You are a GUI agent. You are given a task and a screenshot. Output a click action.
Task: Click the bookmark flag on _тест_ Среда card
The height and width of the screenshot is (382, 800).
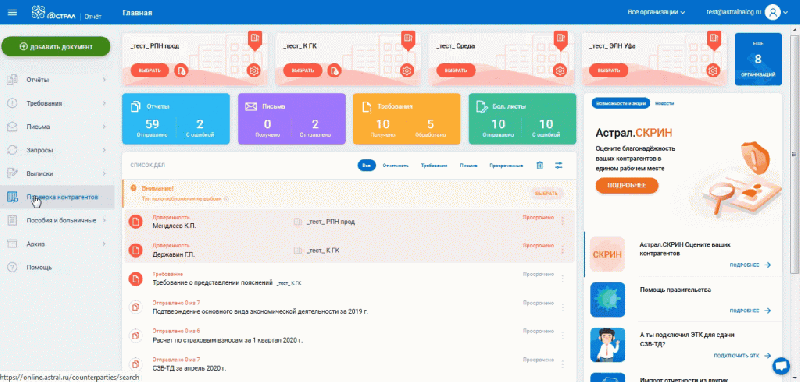(x=561, y=40)
